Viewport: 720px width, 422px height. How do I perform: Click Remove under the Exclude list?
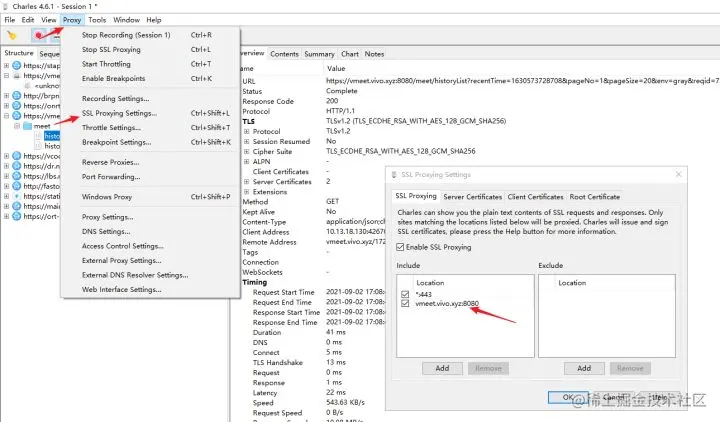click(x=630, y=368)
